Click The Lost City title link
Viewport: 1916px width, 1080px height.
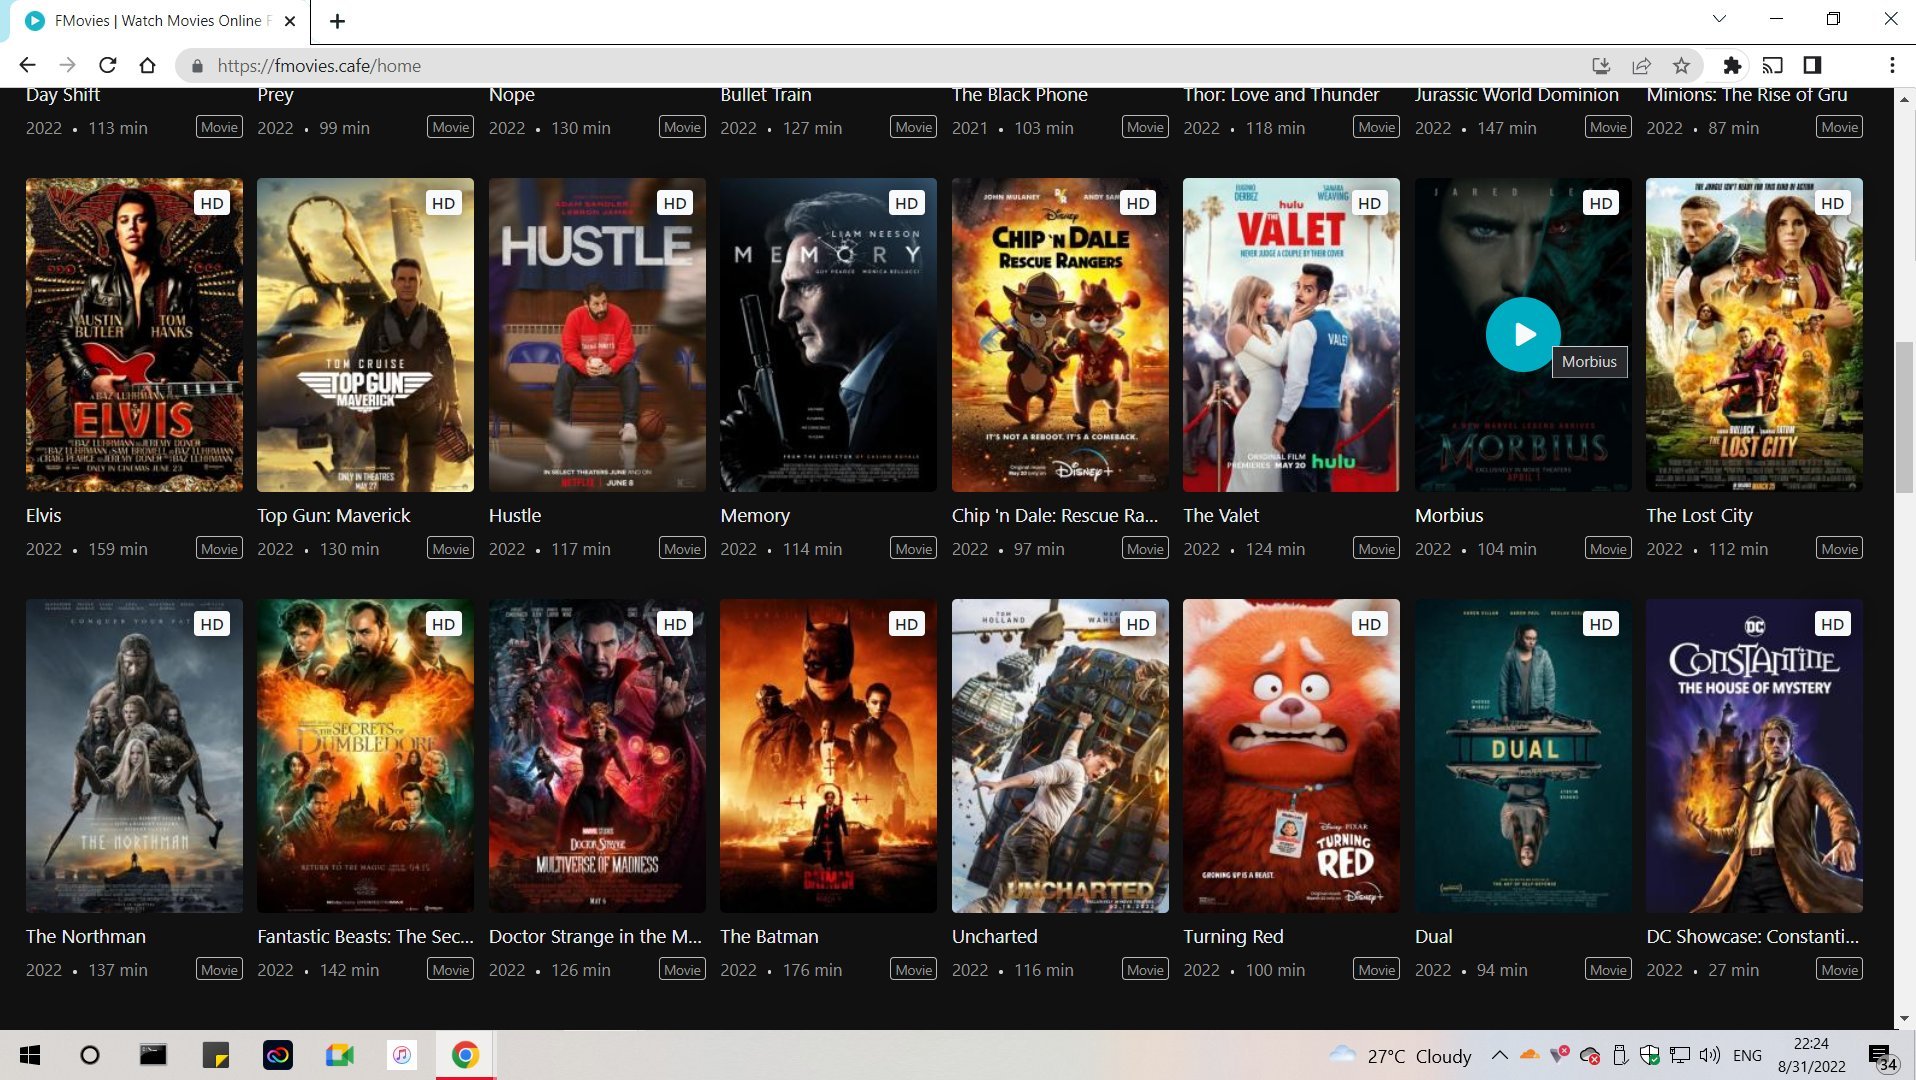click(x=1699, y=515)
